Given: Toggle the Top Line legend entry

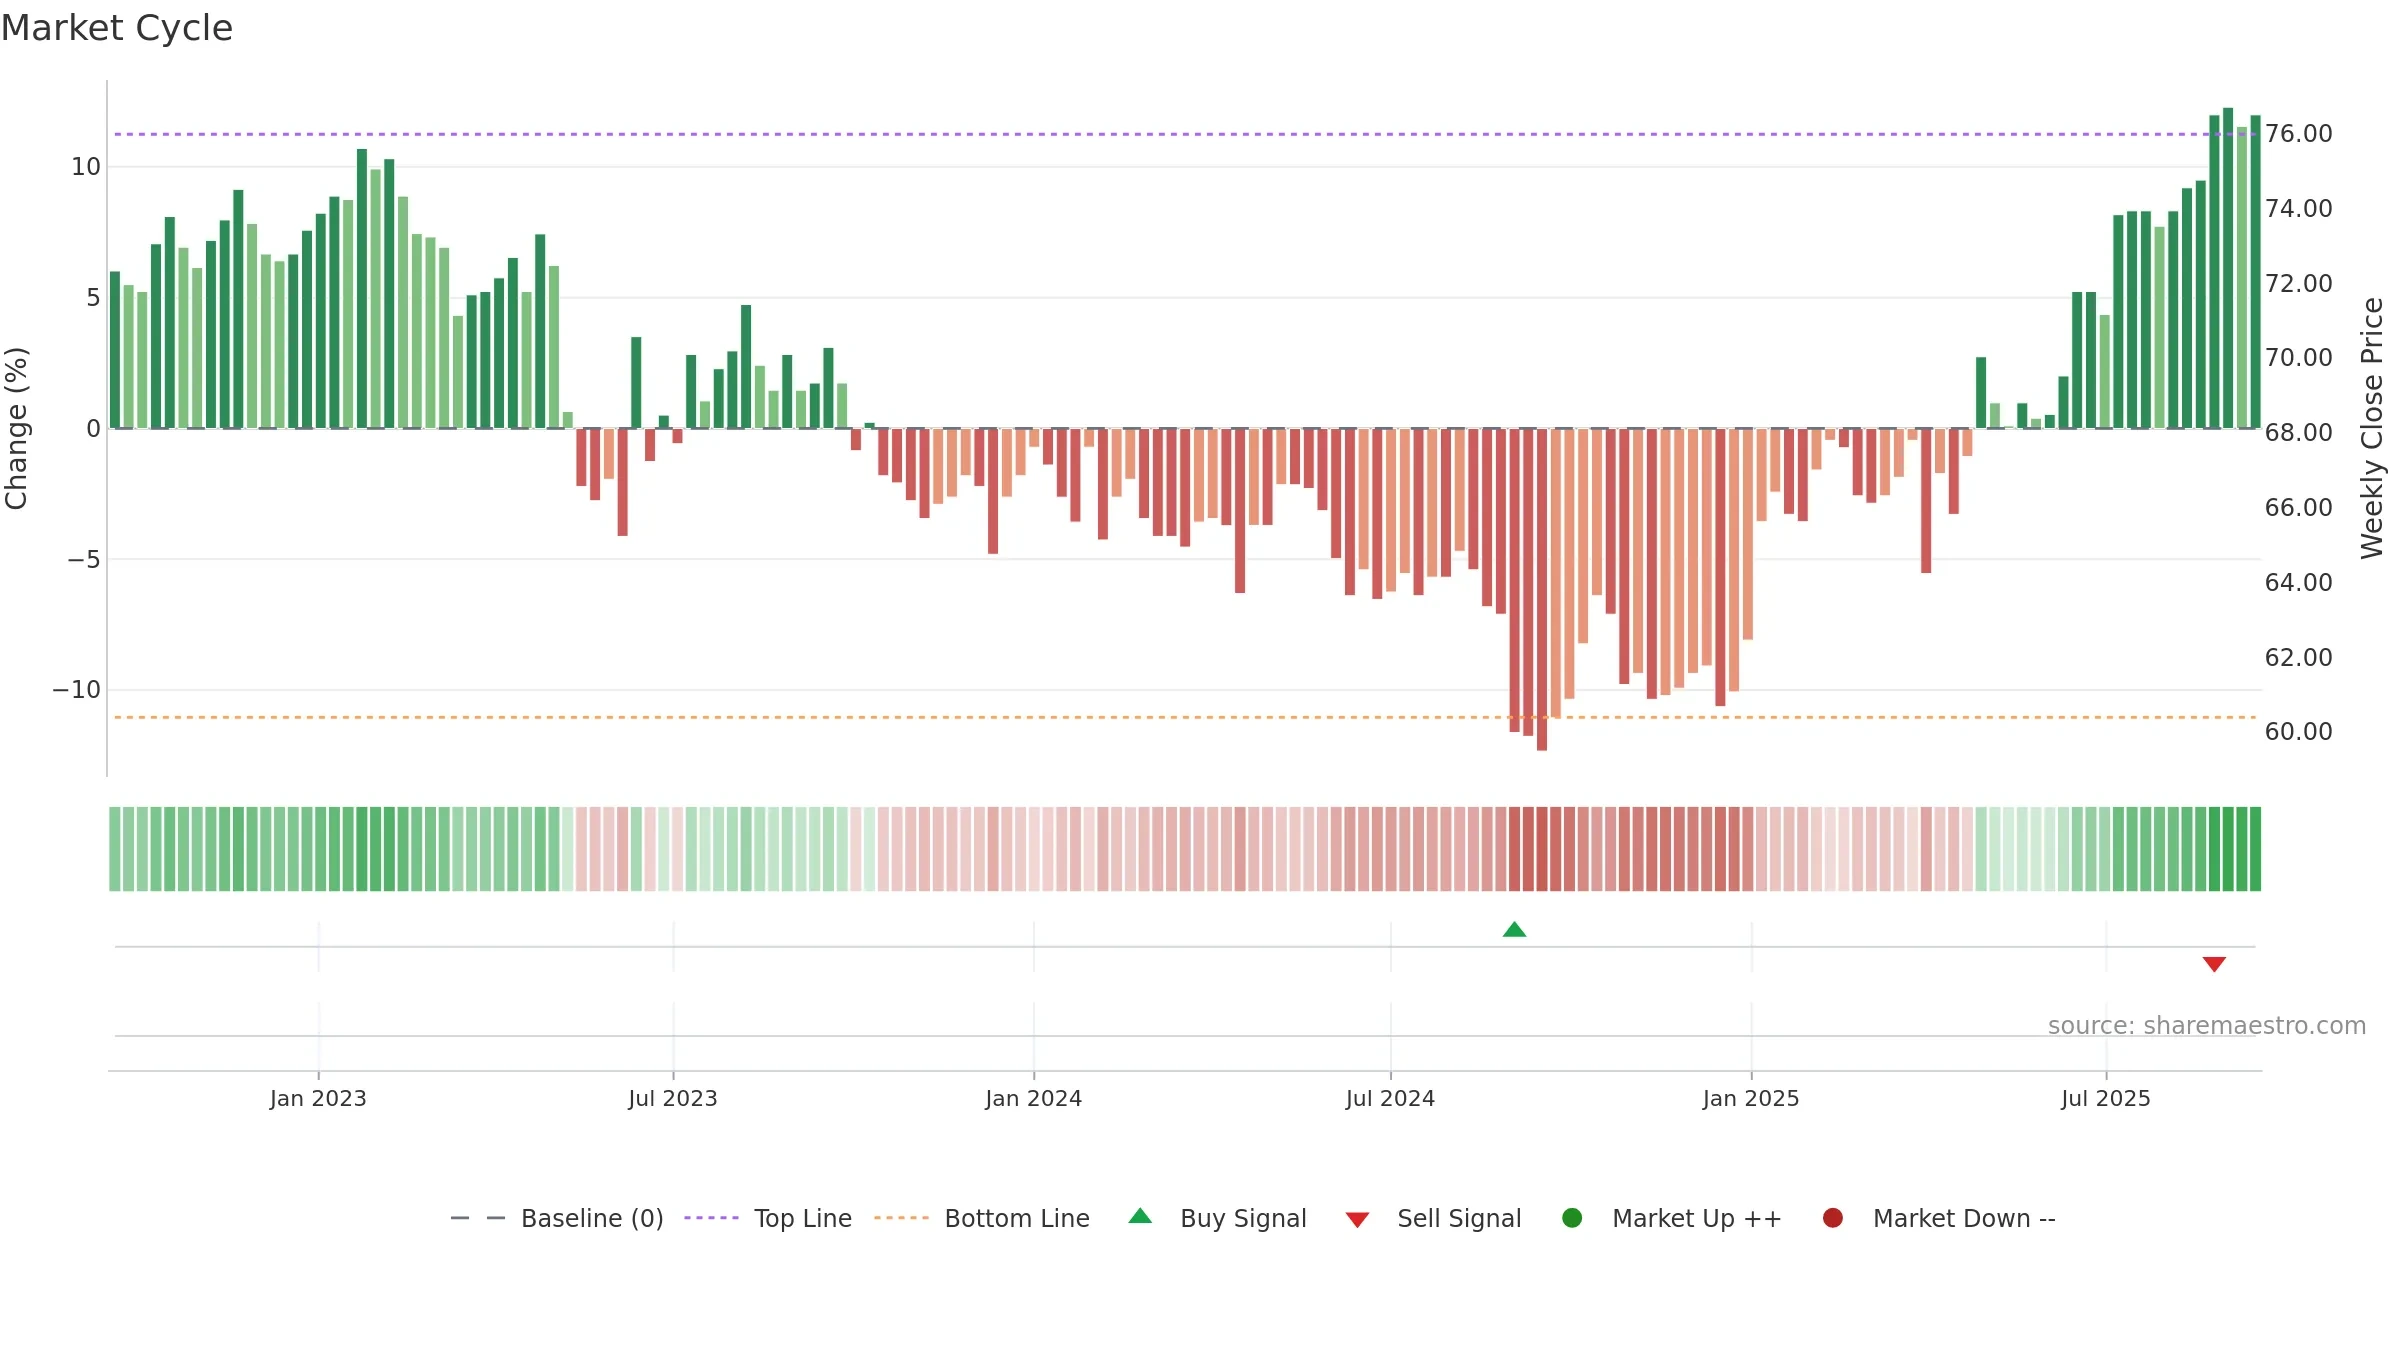Looking at the screenshot, I should tap(768, 1218).
